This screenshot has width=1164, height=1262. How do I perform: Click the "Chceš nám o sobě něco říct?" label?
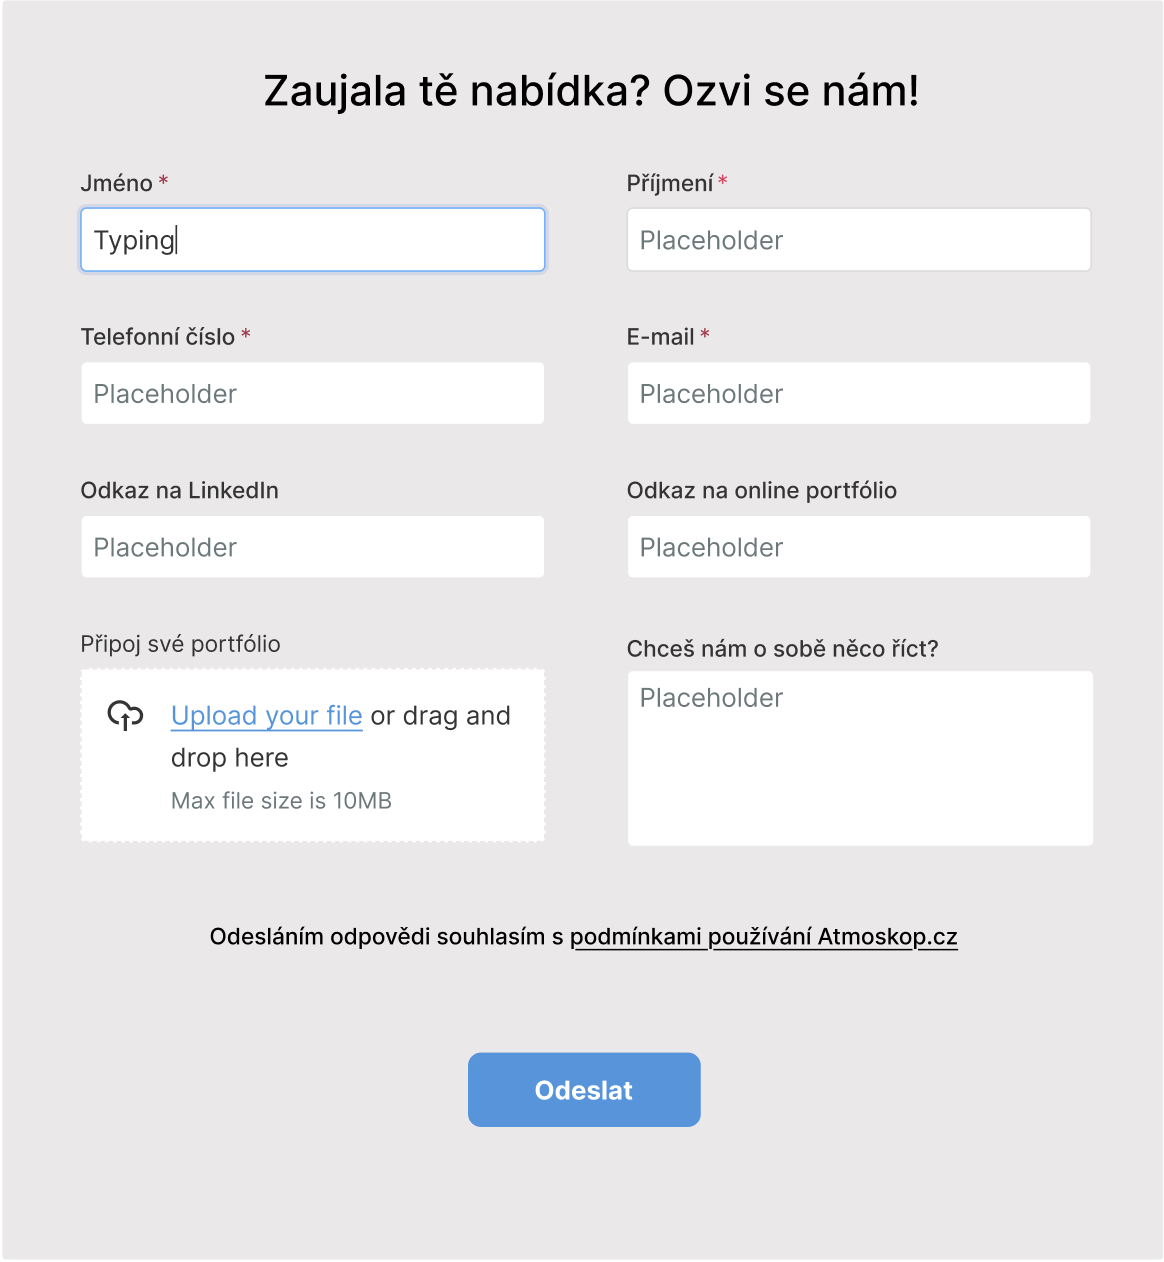(x=782, y=649)
